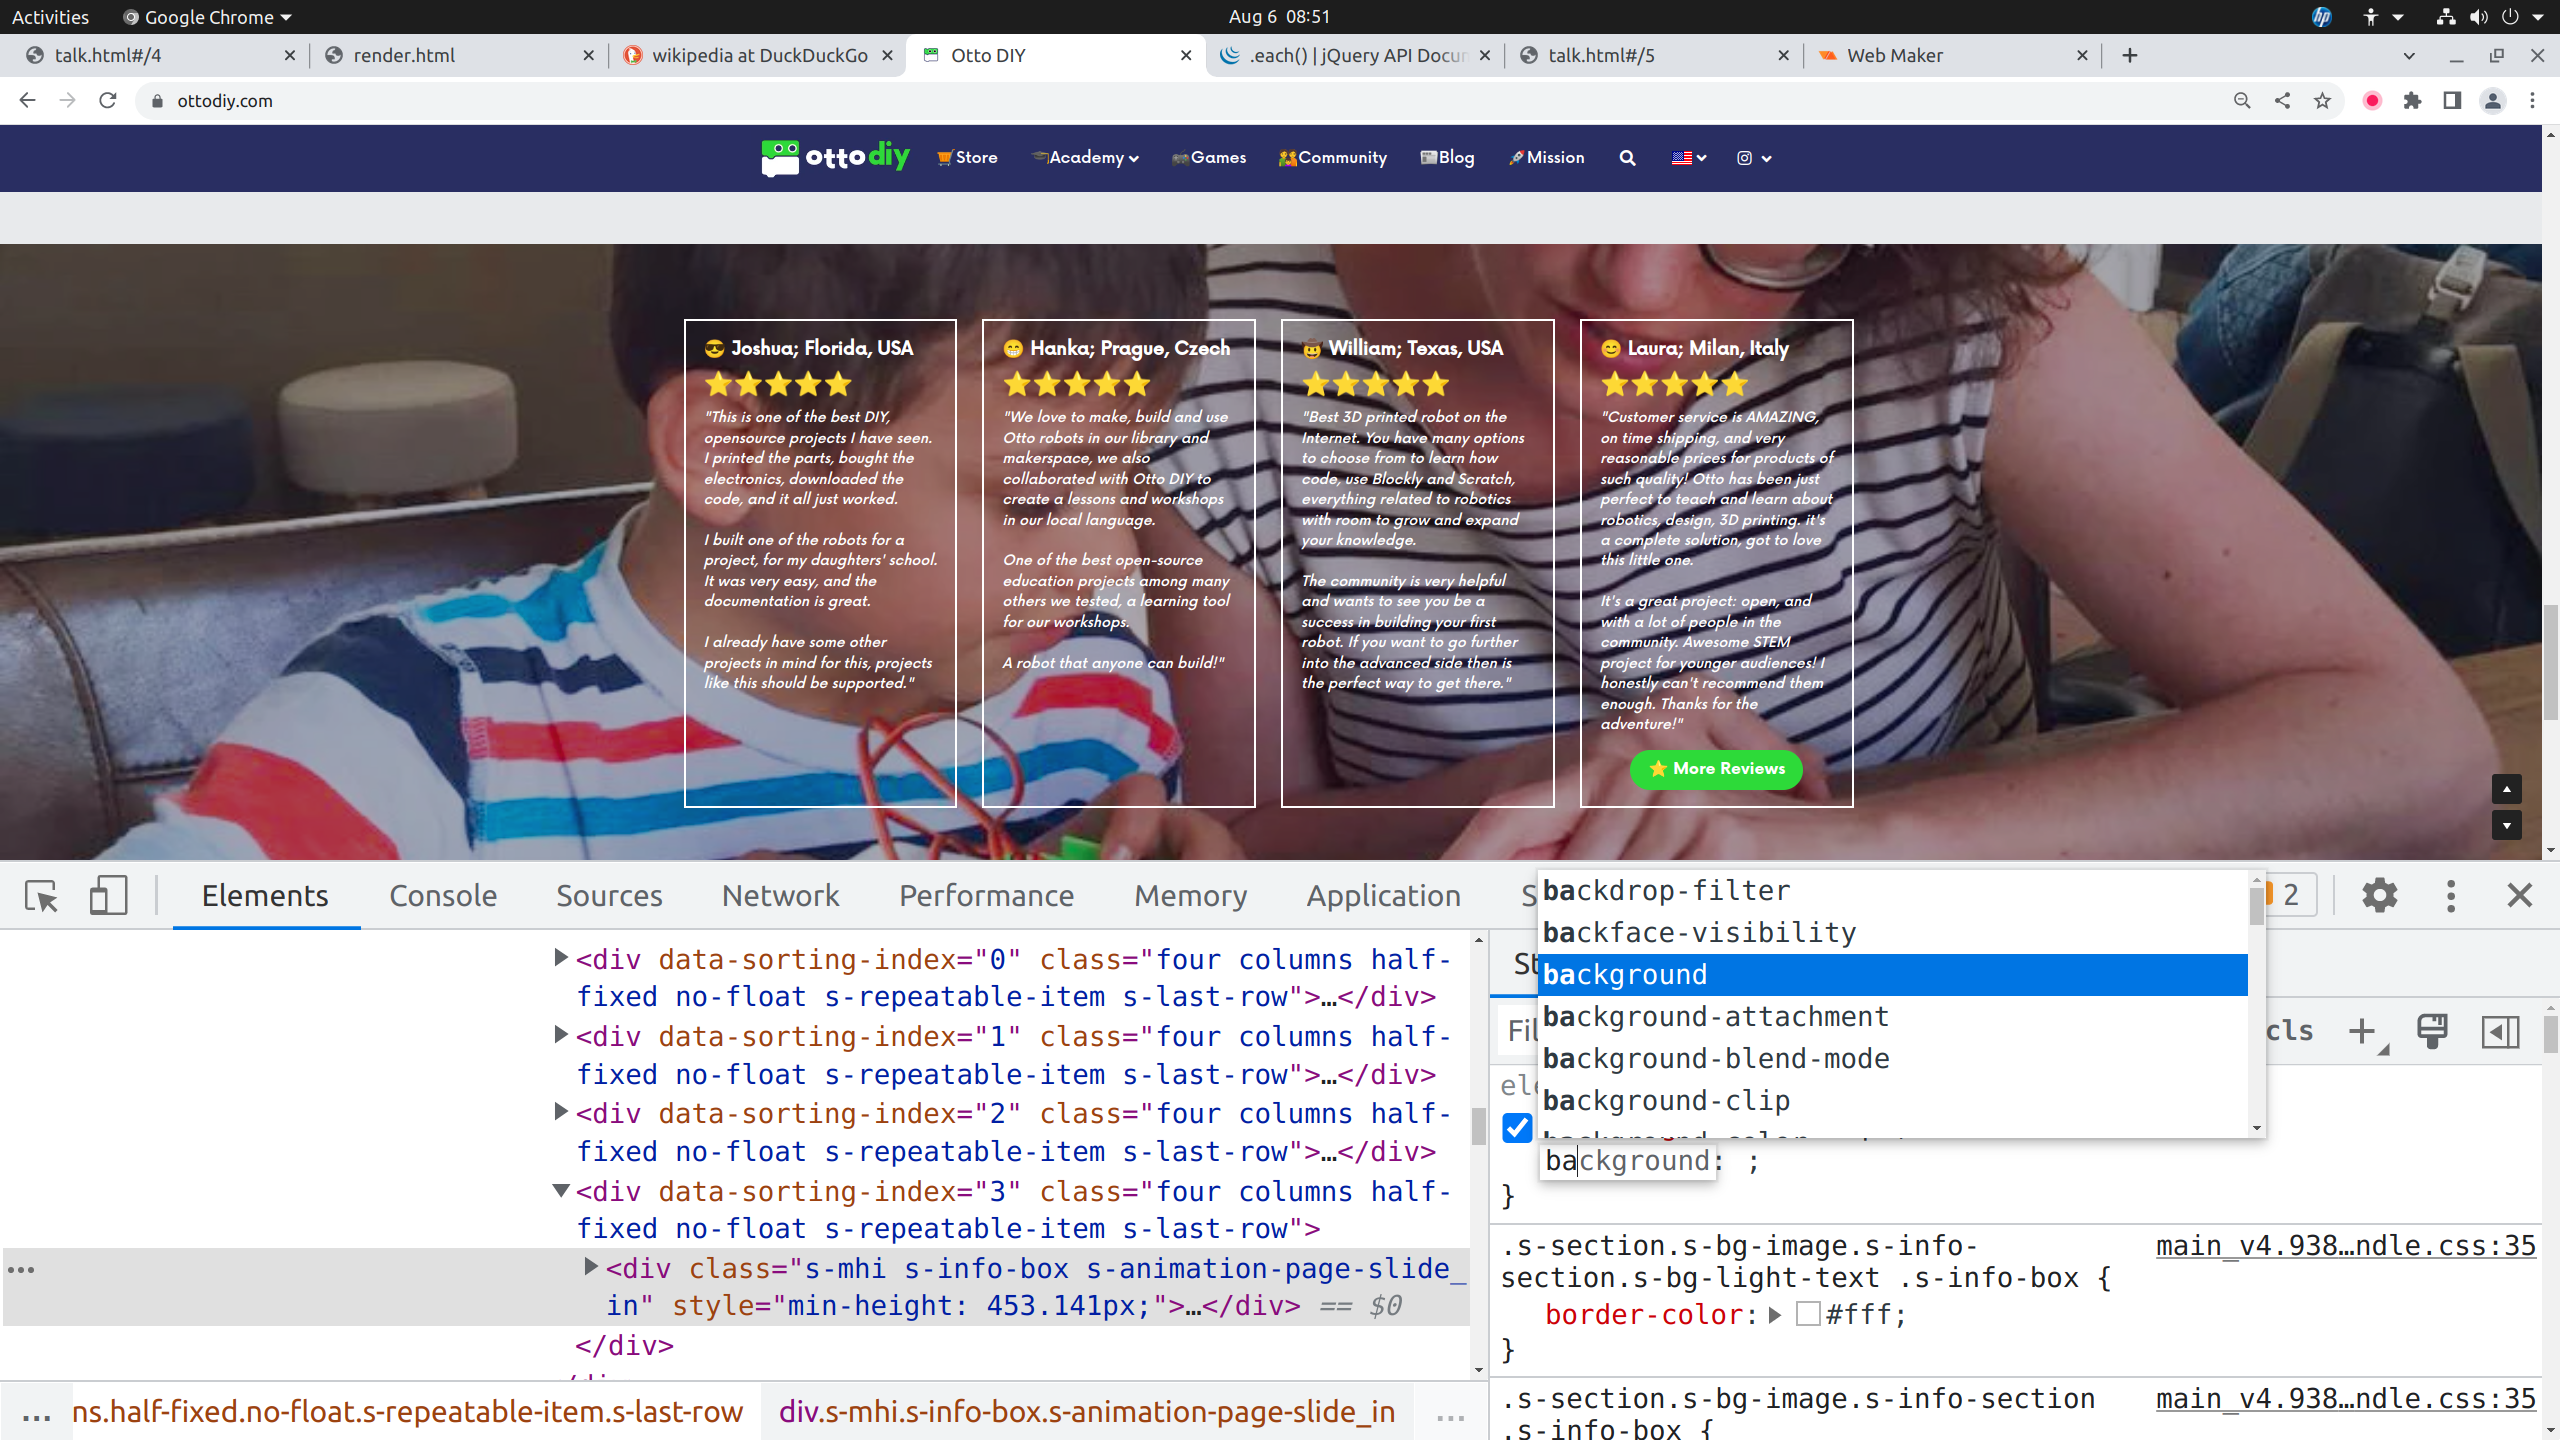Image resolution: width=2560 pixels, height=1440 pixels.
Task: Show the computed styles sidebar icon
Action: 2500,1031
